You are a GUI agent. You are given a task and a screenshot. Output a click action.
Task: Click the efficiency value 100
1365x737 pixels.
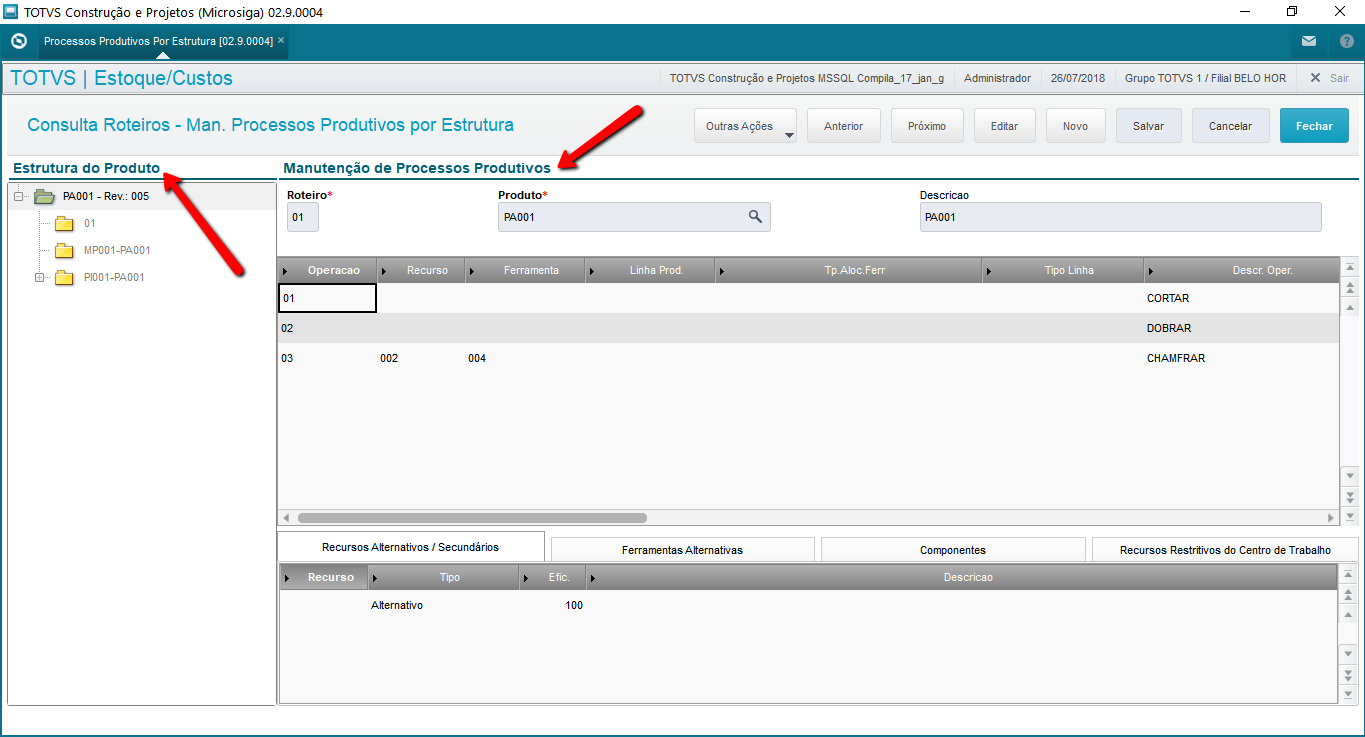point(553,605)
